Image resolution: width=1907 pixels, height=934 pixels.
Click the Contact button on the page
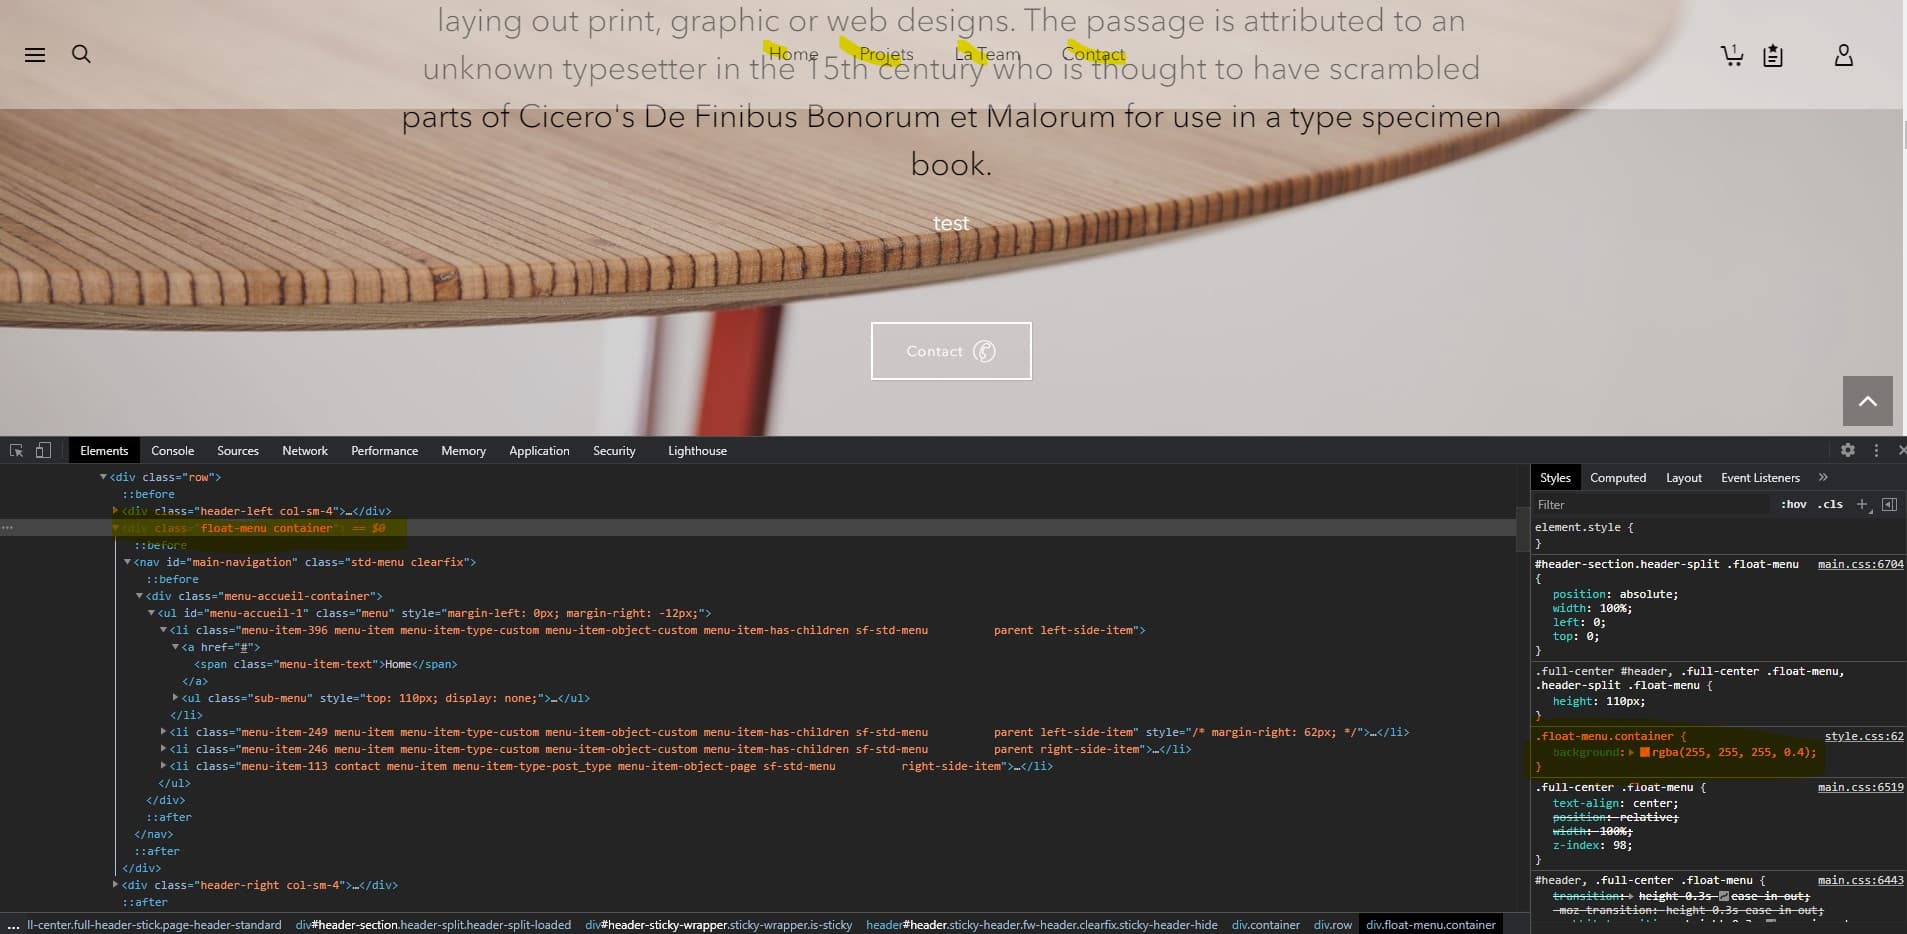click(x=950, y=351)
